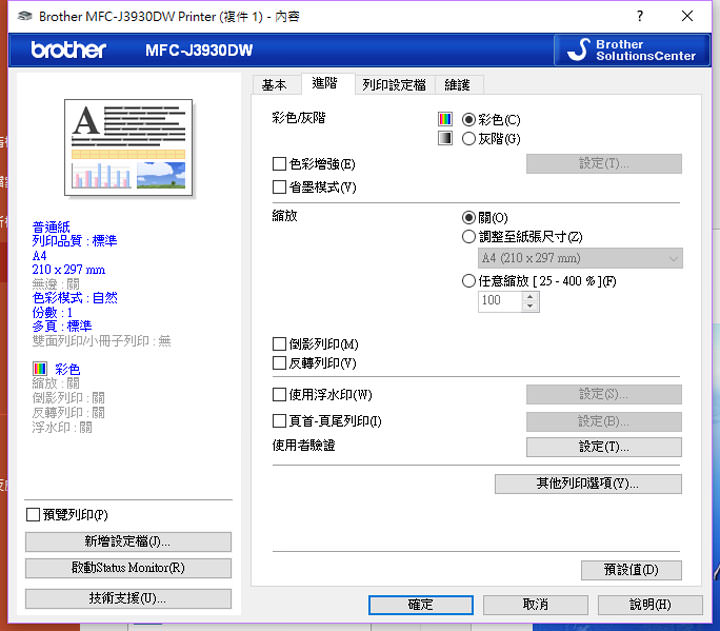Viewport: 720px width, 631px height.
Task: Click 設定(B) button for header-footer
Action: [x=604, y=422]
